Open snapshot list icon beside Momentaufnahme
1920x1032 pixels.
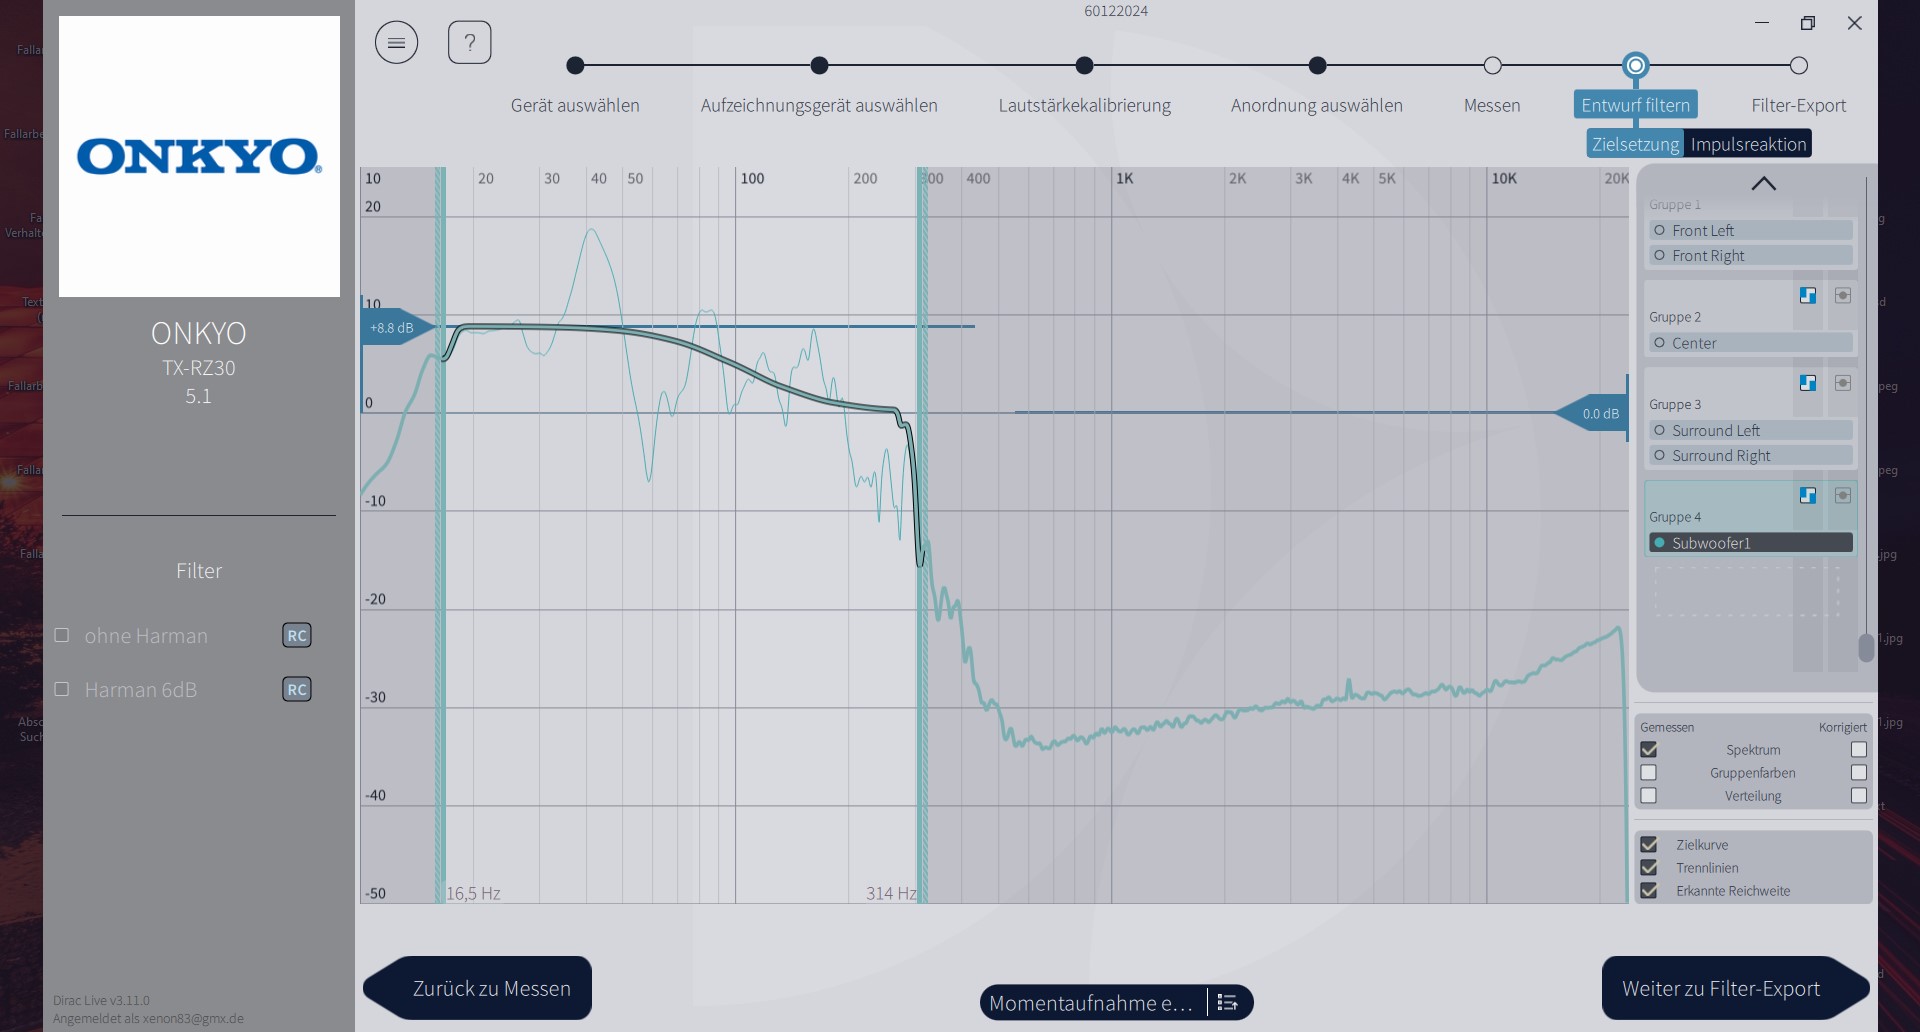click(1228, 1003)
